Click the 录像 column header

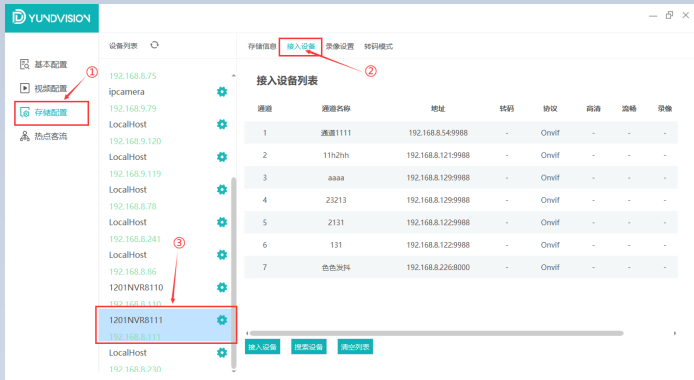pos(665,108)
